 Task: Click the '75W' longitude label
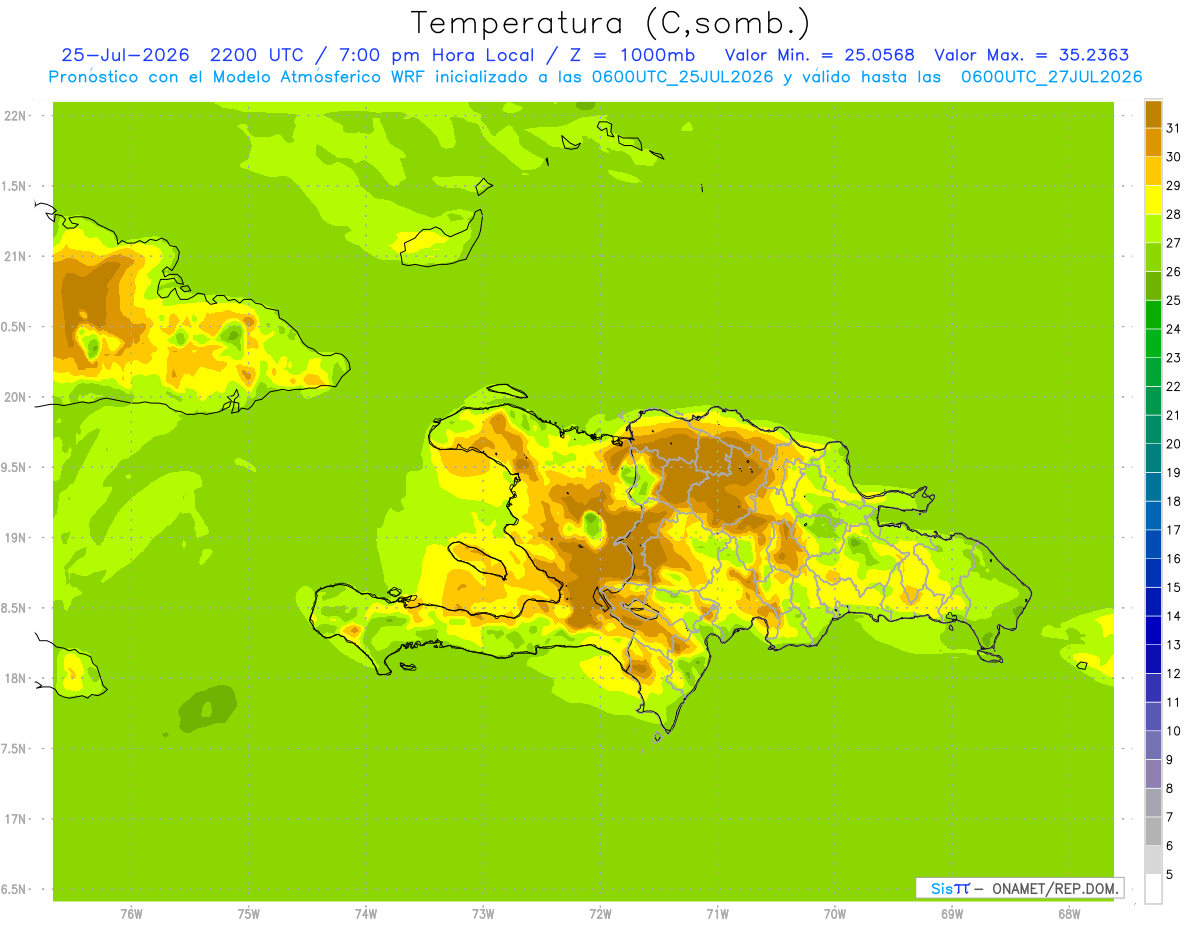248,914
